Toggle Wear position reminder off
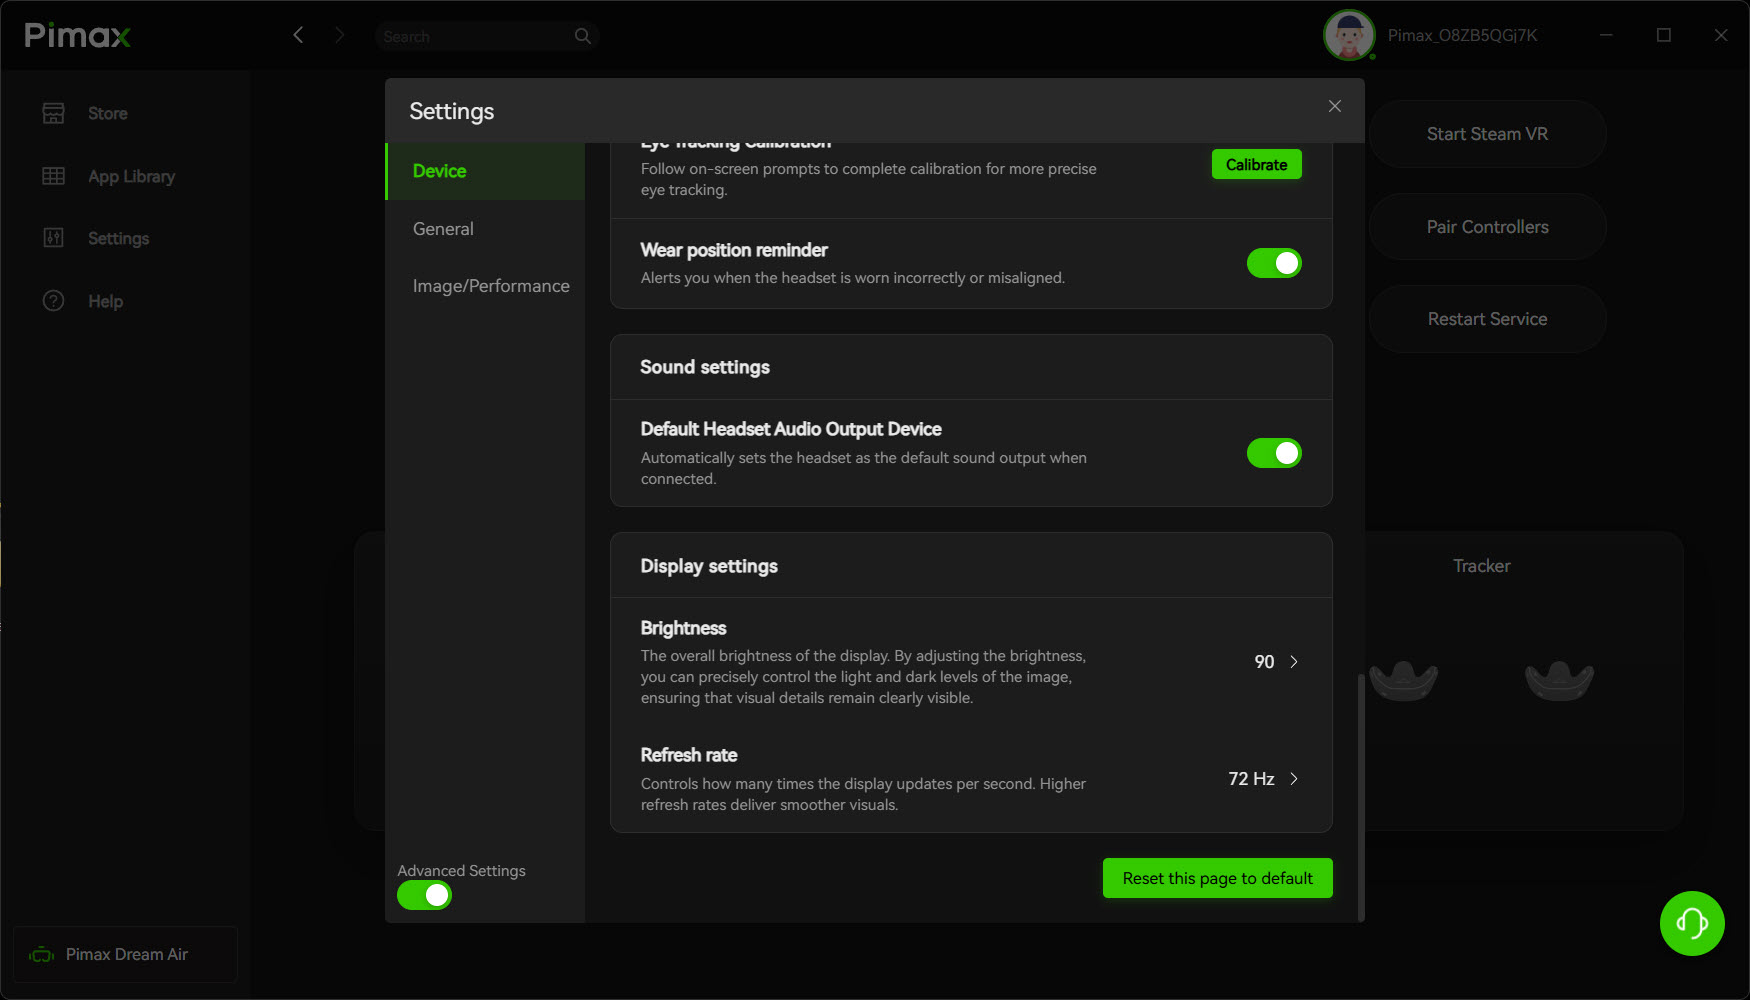The image size is (1750, 1000). 1274,263
